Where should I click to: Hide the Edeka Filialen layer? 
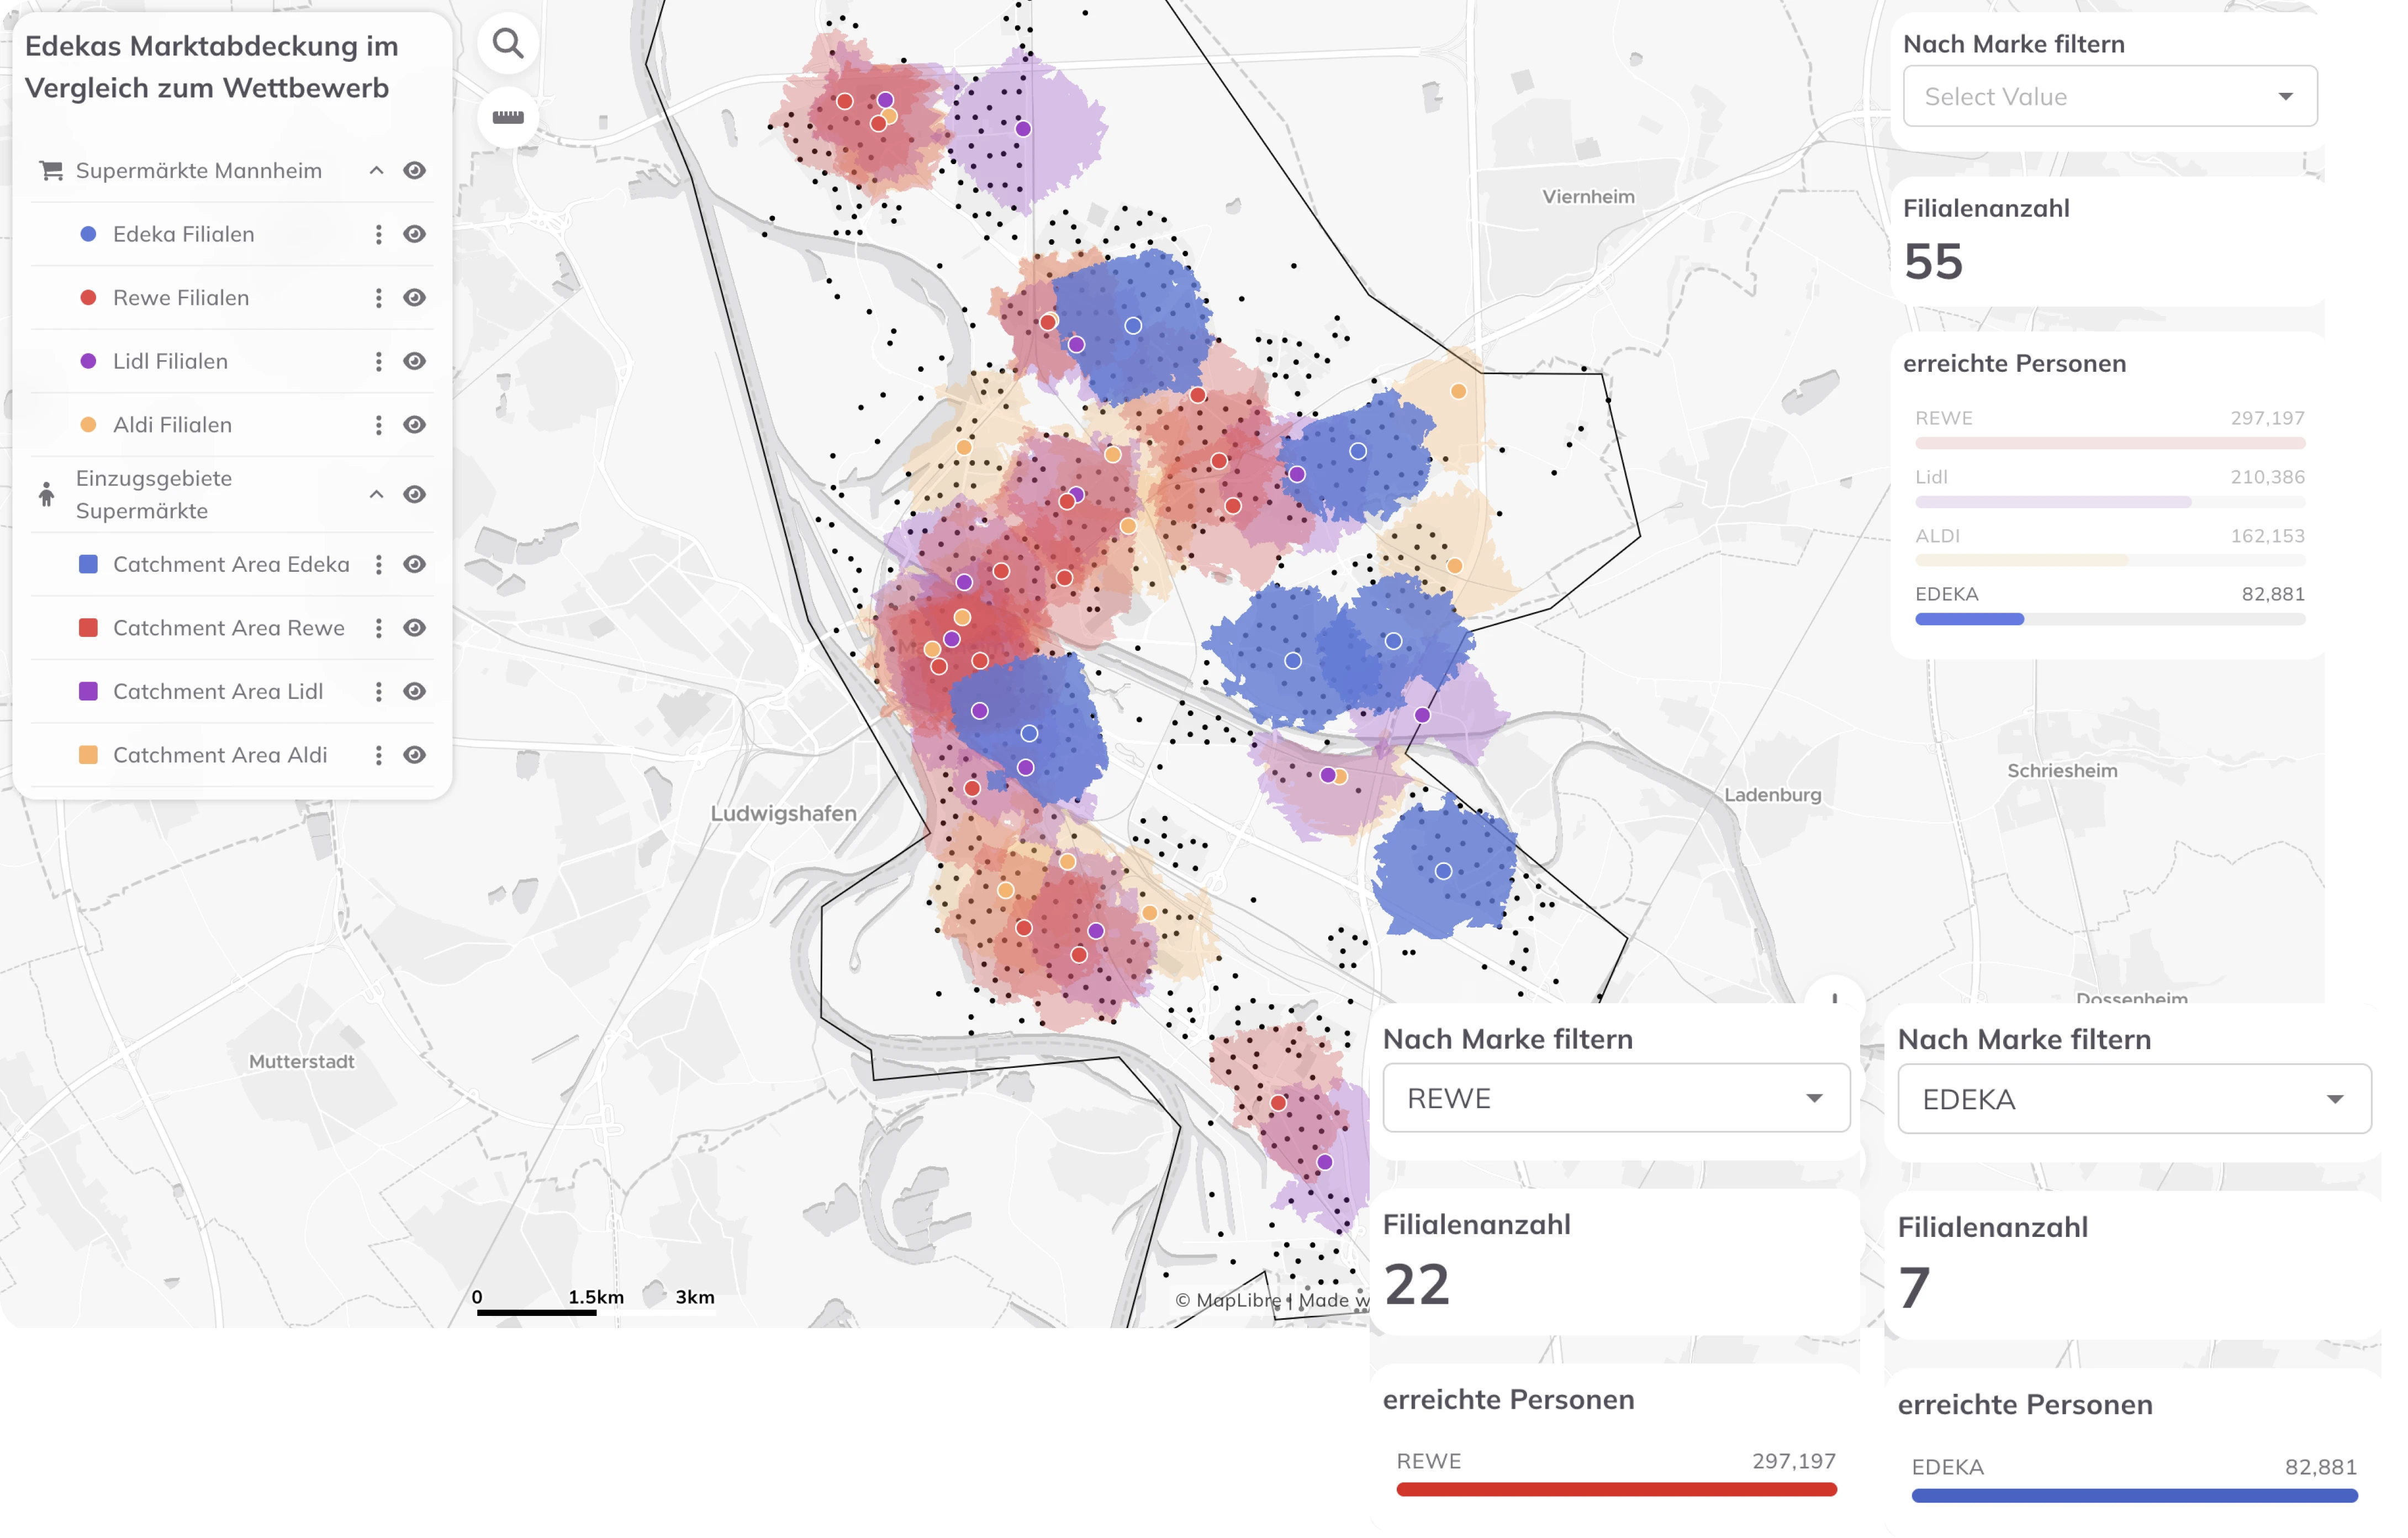pos(415,234)
